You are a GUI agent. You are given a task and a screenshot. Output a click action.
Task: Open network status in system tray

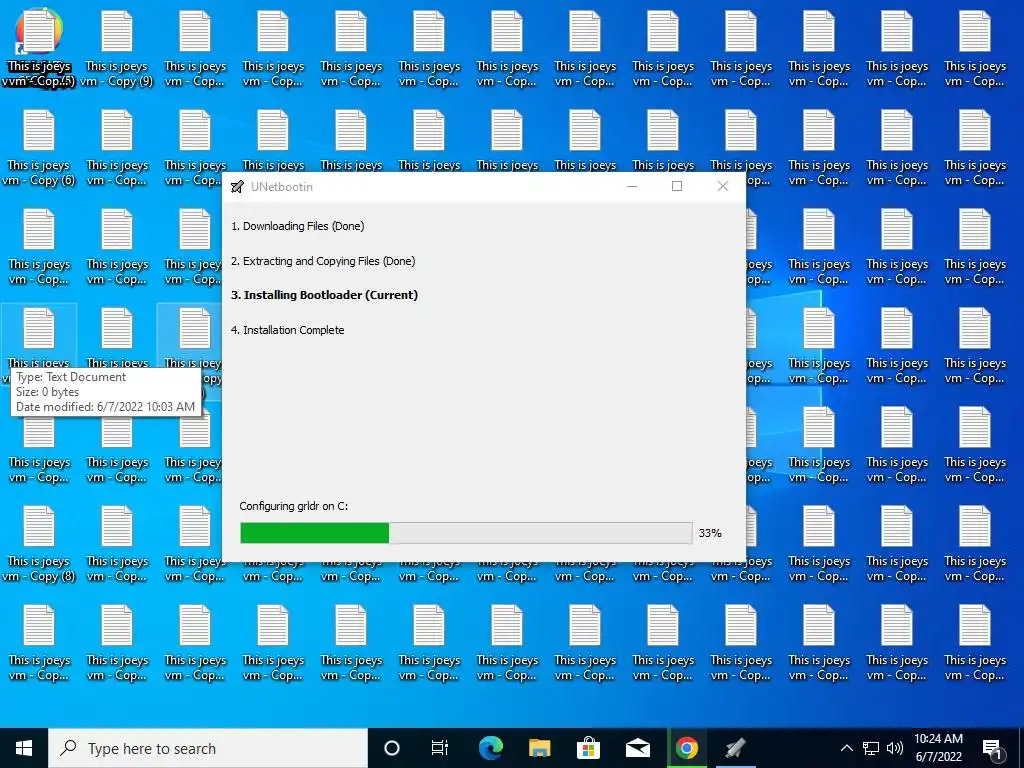point(871,748)
